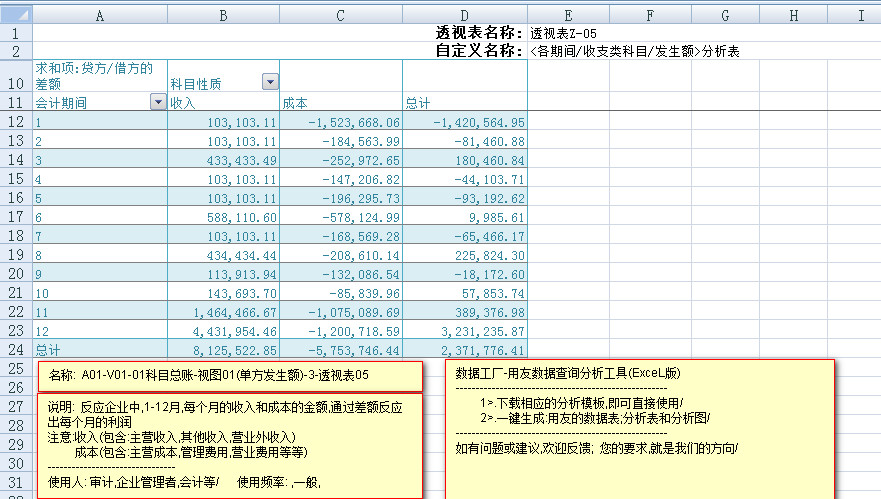Screen dimensions: 881x499
Task: Select period 12 income cell 4,431,954.46
Action: click(x=224, y=331)
